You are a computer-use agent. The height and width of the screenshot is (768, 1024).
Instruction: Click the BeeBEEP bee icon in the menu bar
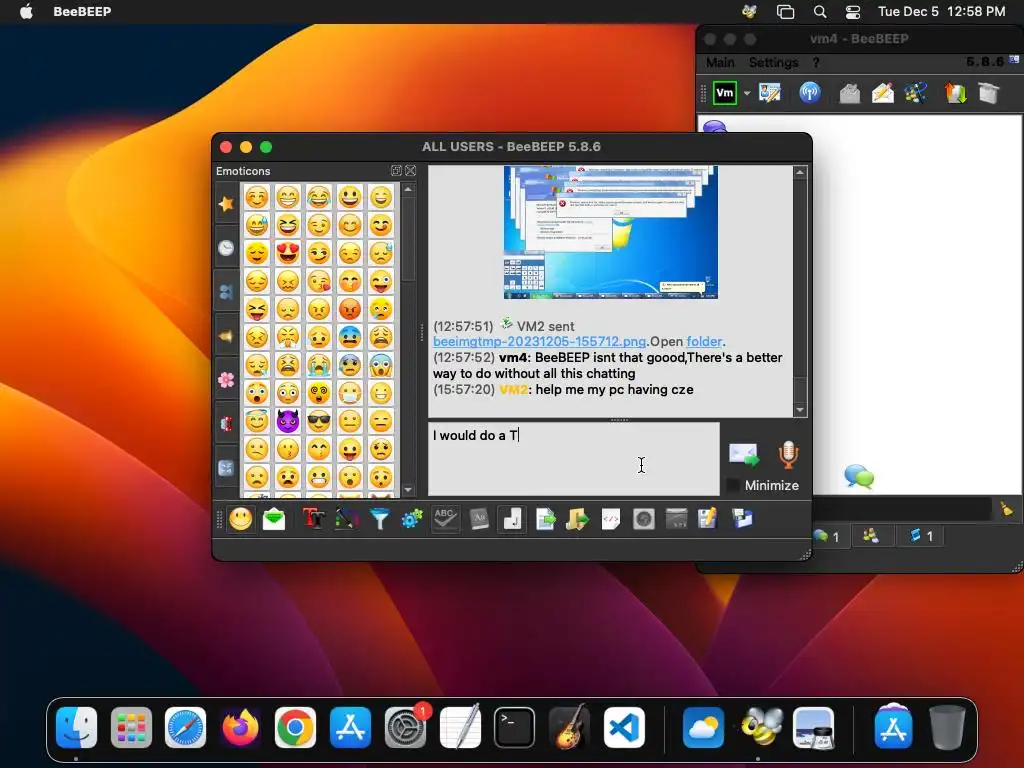[x=749, y=11]
